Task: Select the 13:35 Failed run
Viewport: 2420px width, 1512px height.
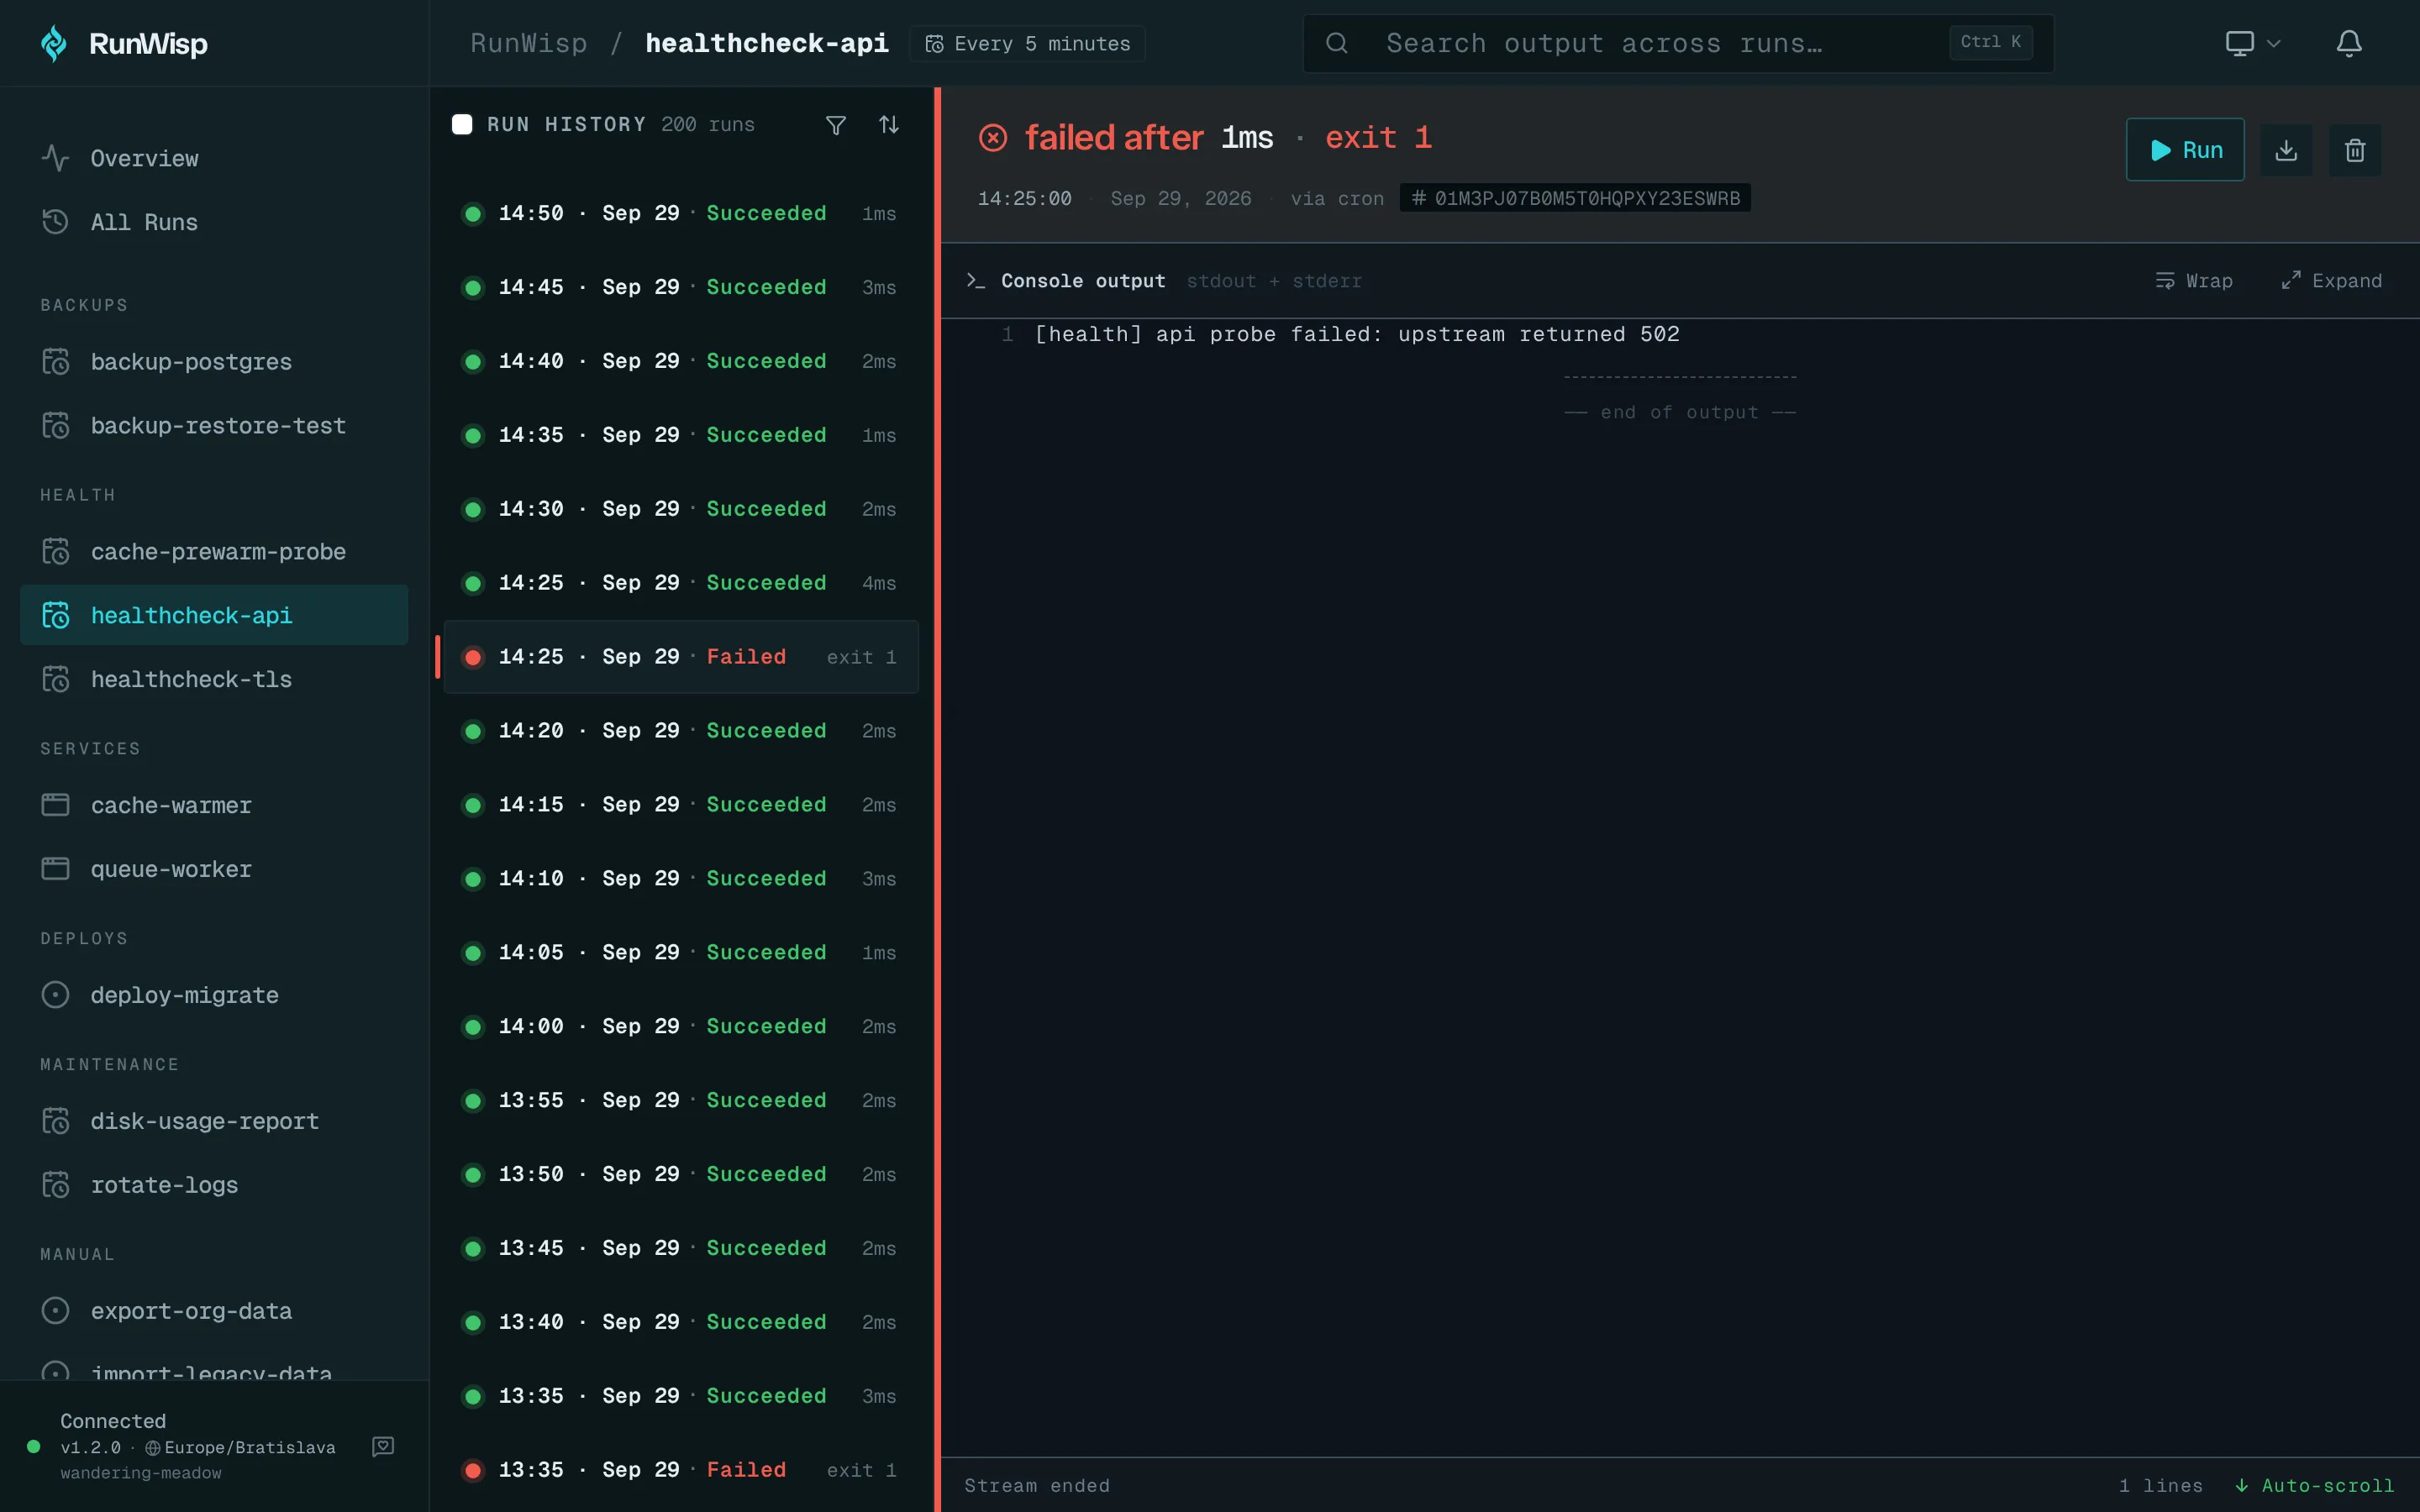Action: (x=681, y=1470)
